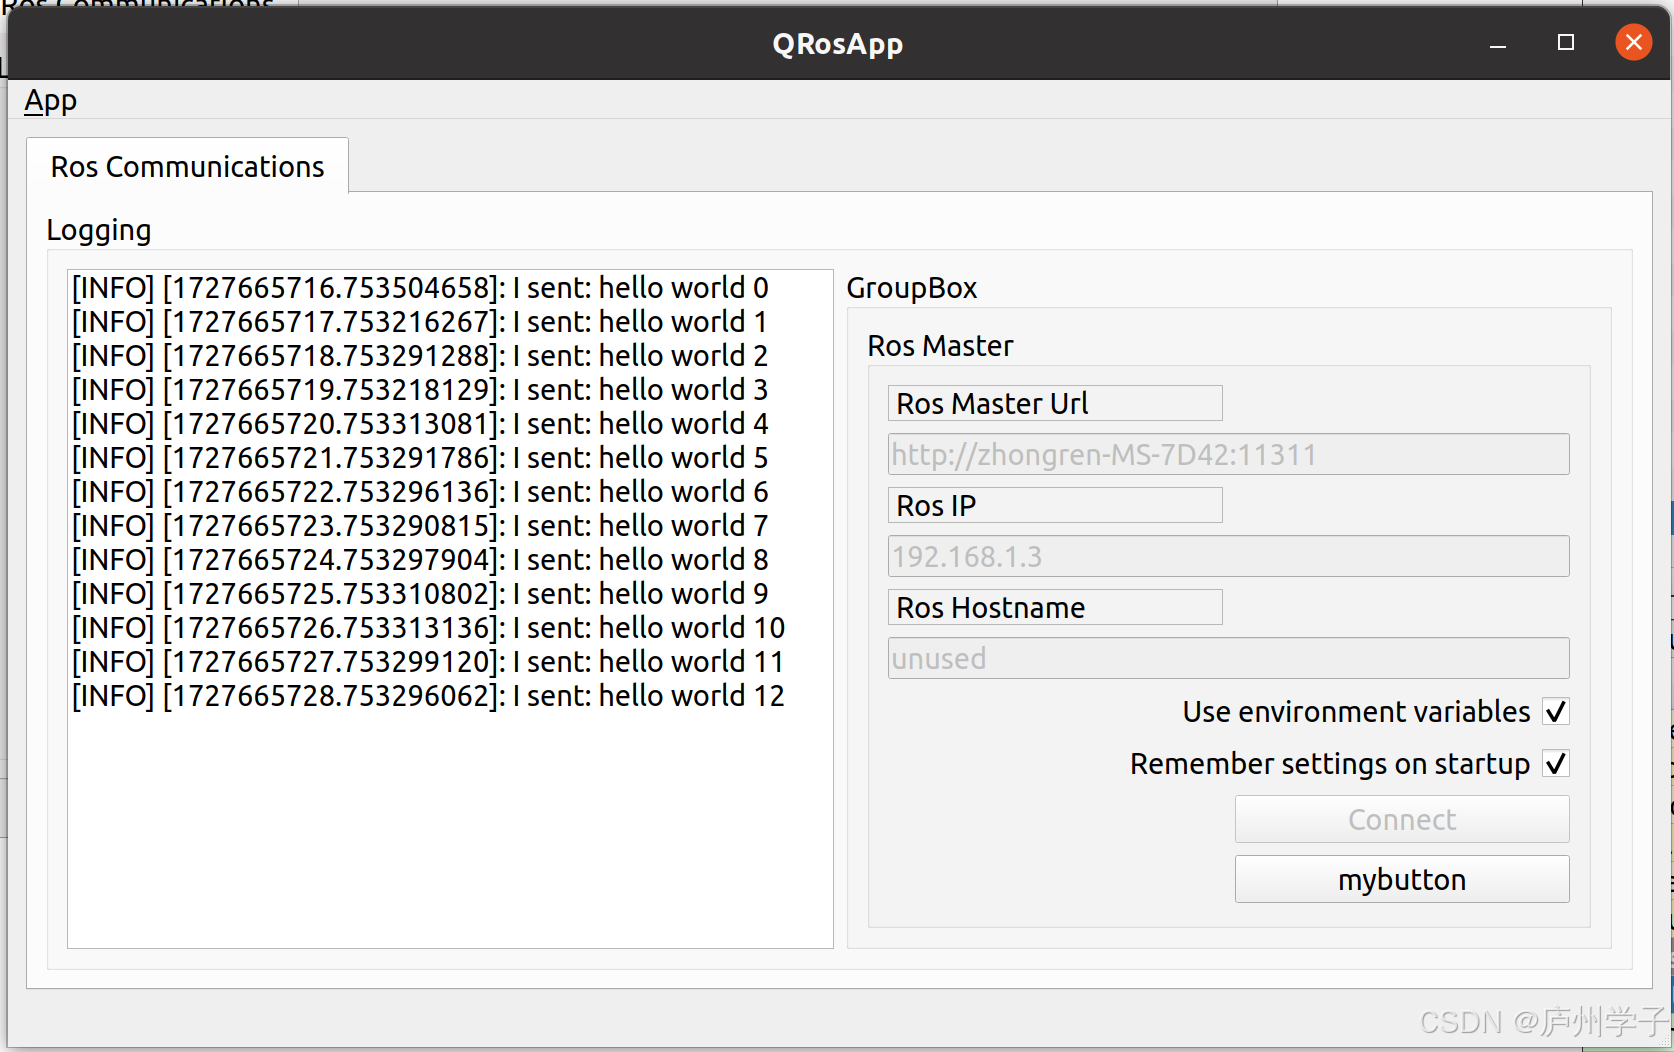Click the QRosApp title bar text

pos(838,44)
